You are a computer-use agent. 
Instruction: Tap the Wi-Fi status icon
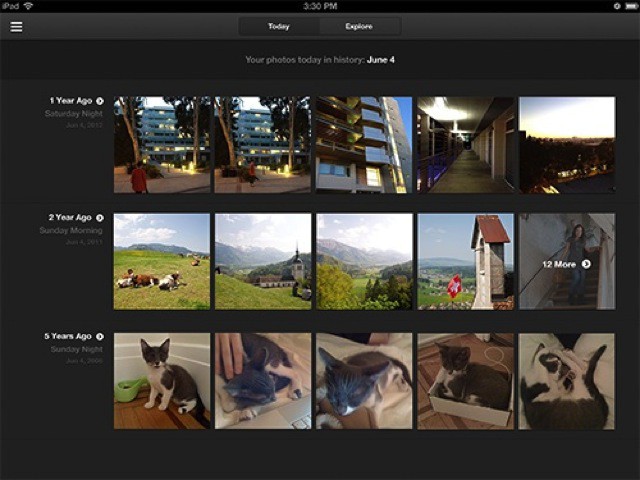point(28,6)
